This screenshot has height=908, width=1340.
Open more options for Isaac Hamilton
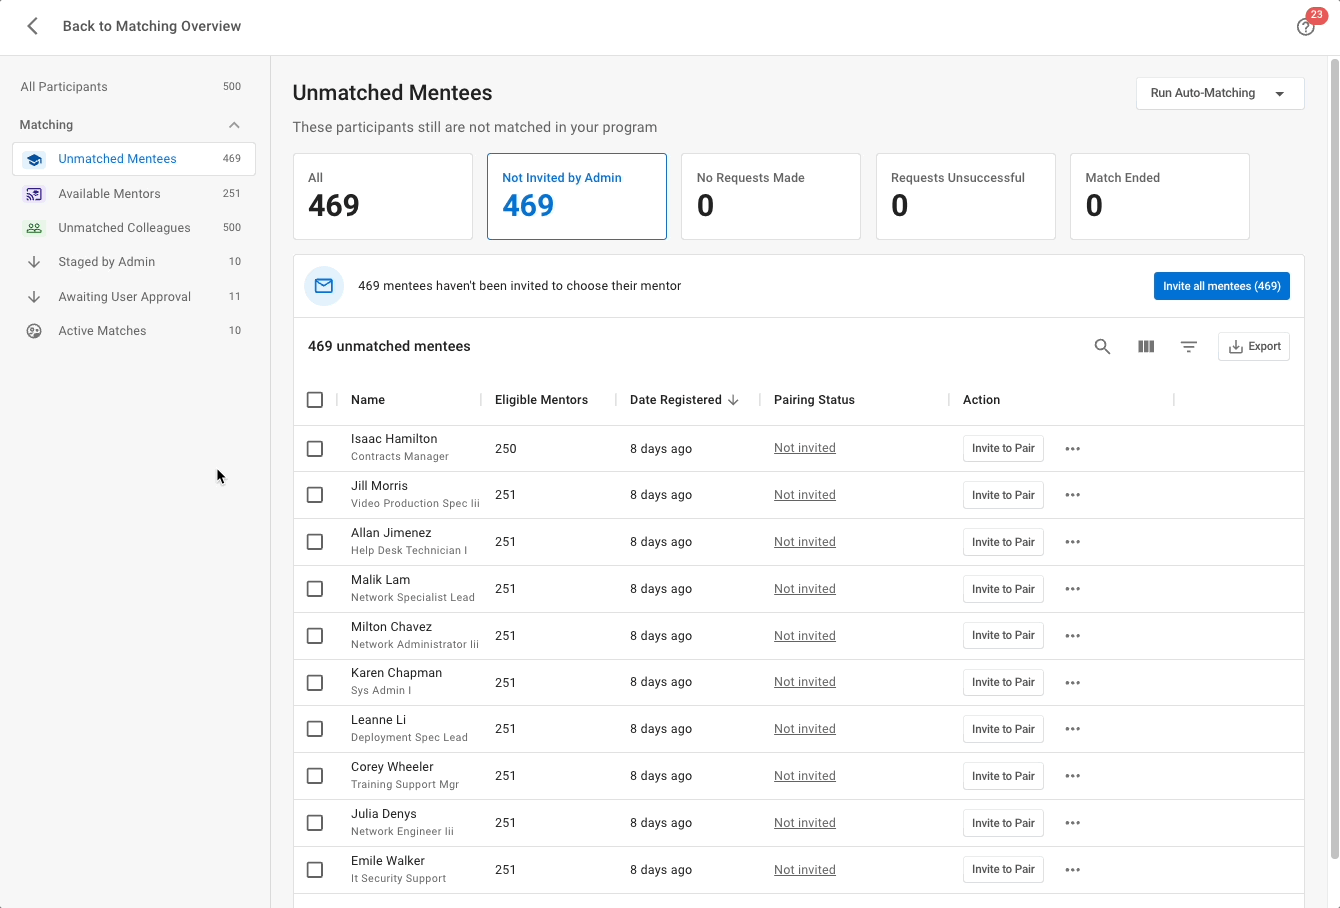(x=1073, y=449)
